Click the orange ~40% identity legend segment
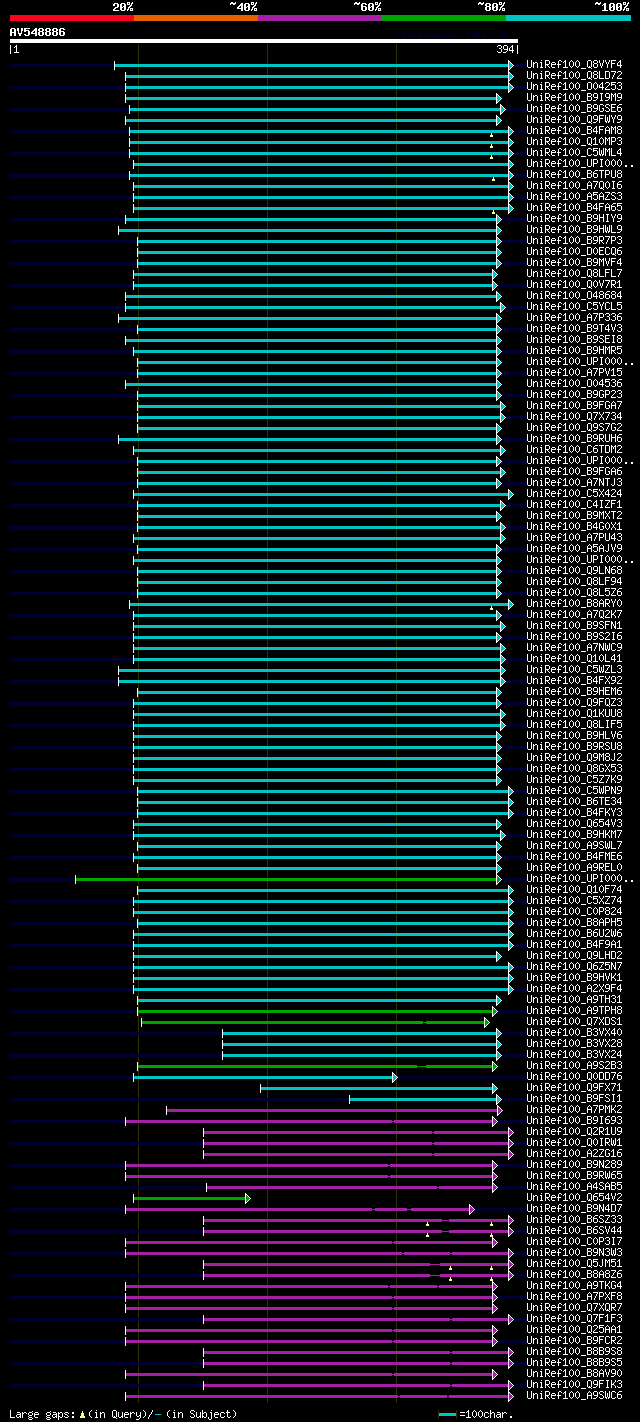 point(196,18)
